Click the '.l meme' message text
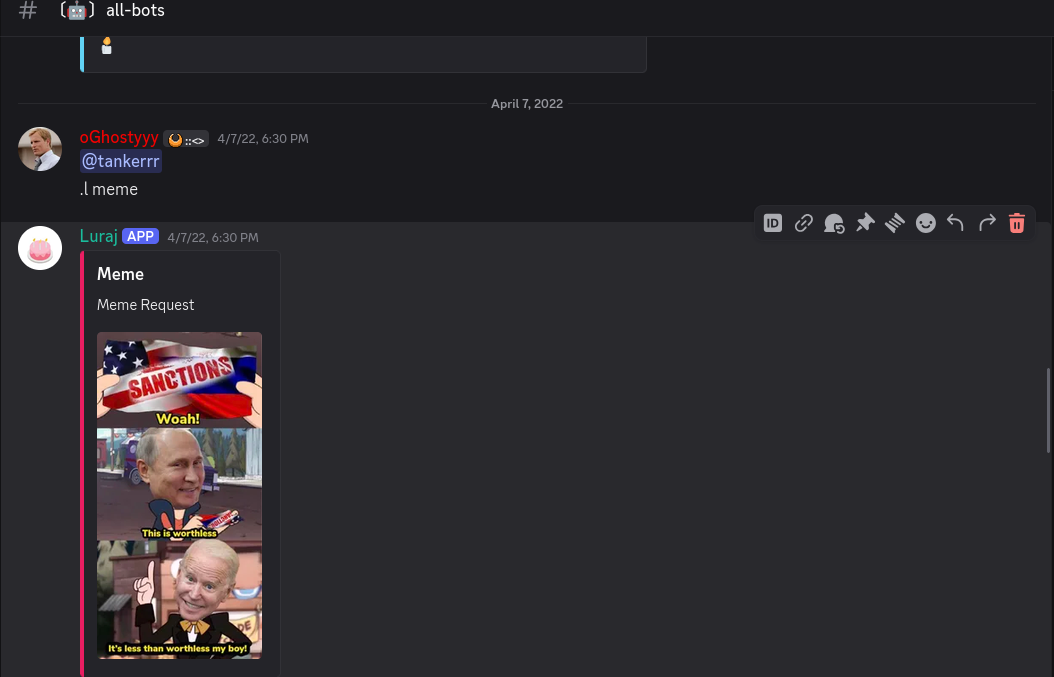 [x=109, y=190]
